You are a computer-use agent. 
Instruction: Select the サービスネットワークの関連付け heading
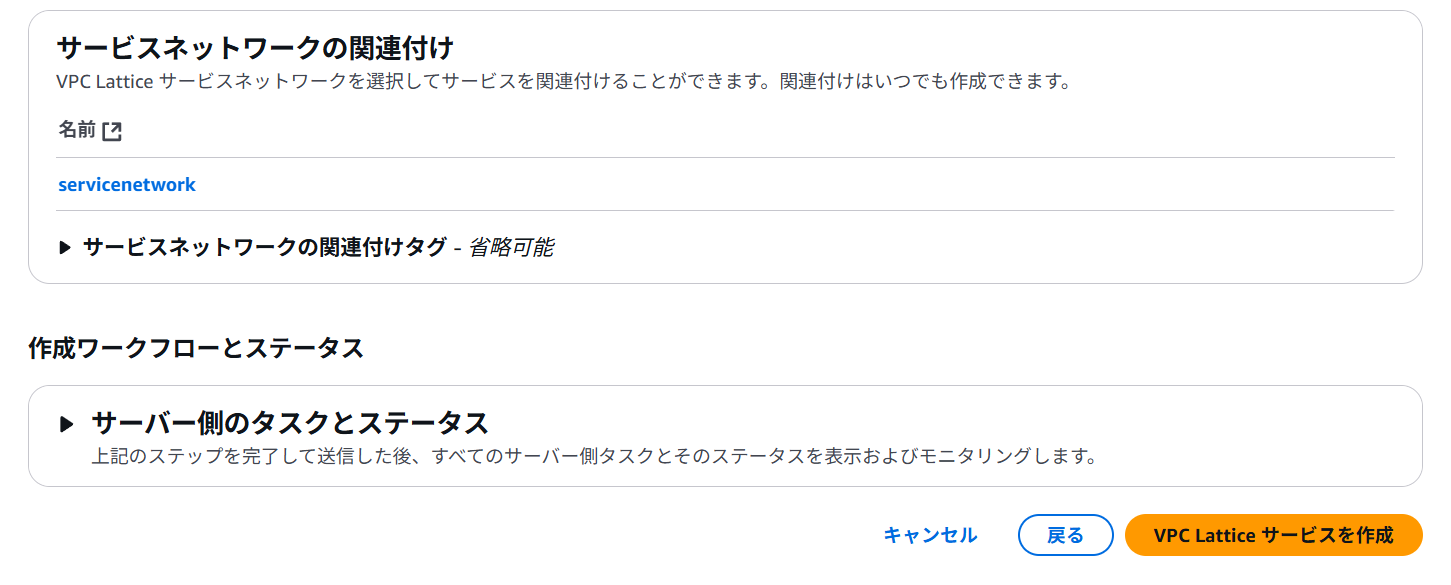click(256, 47)
